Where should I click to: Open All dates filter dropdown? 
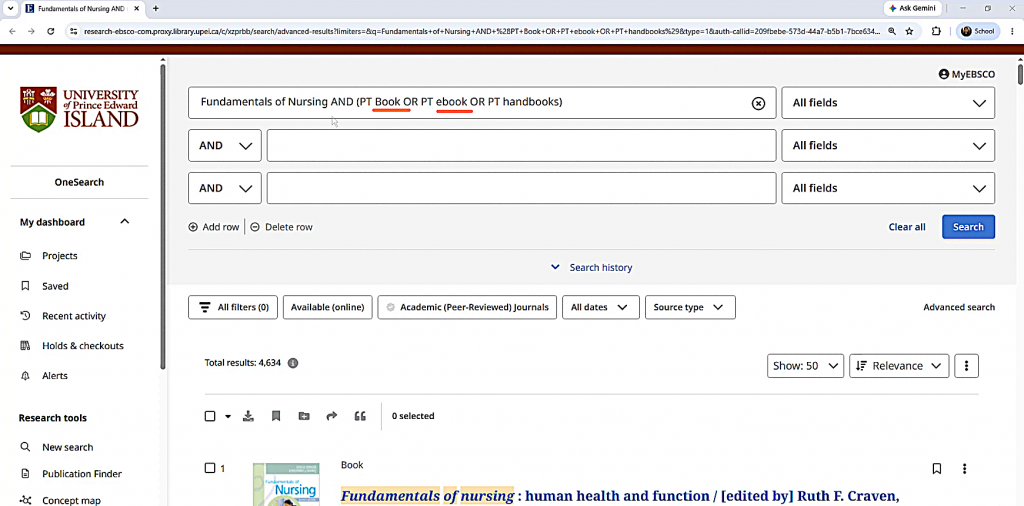tap(601, 307)
